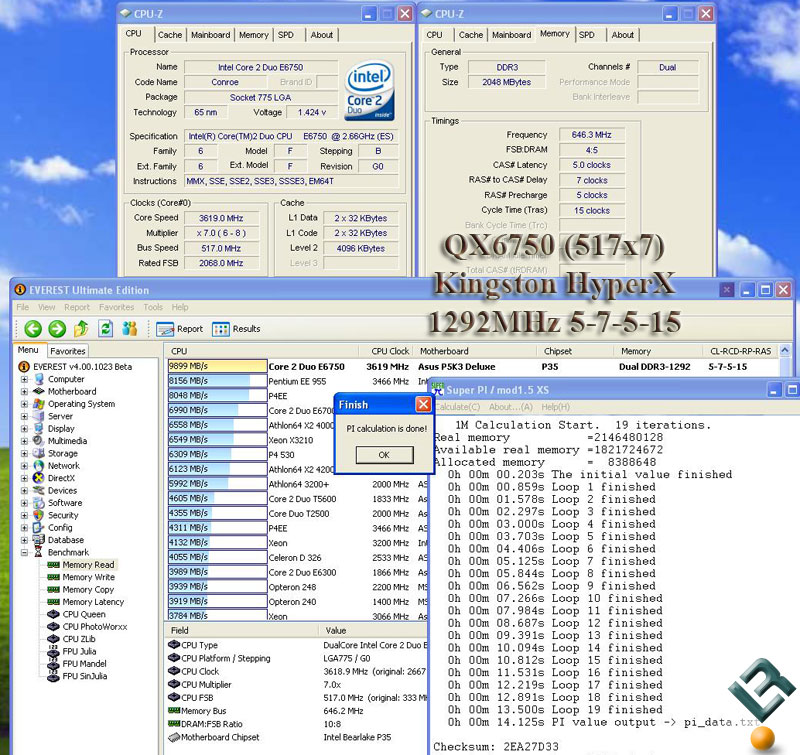This screenshot has height=755, width=800.
Task: Click the CPU Clock column header
Action: pos(390,351)
